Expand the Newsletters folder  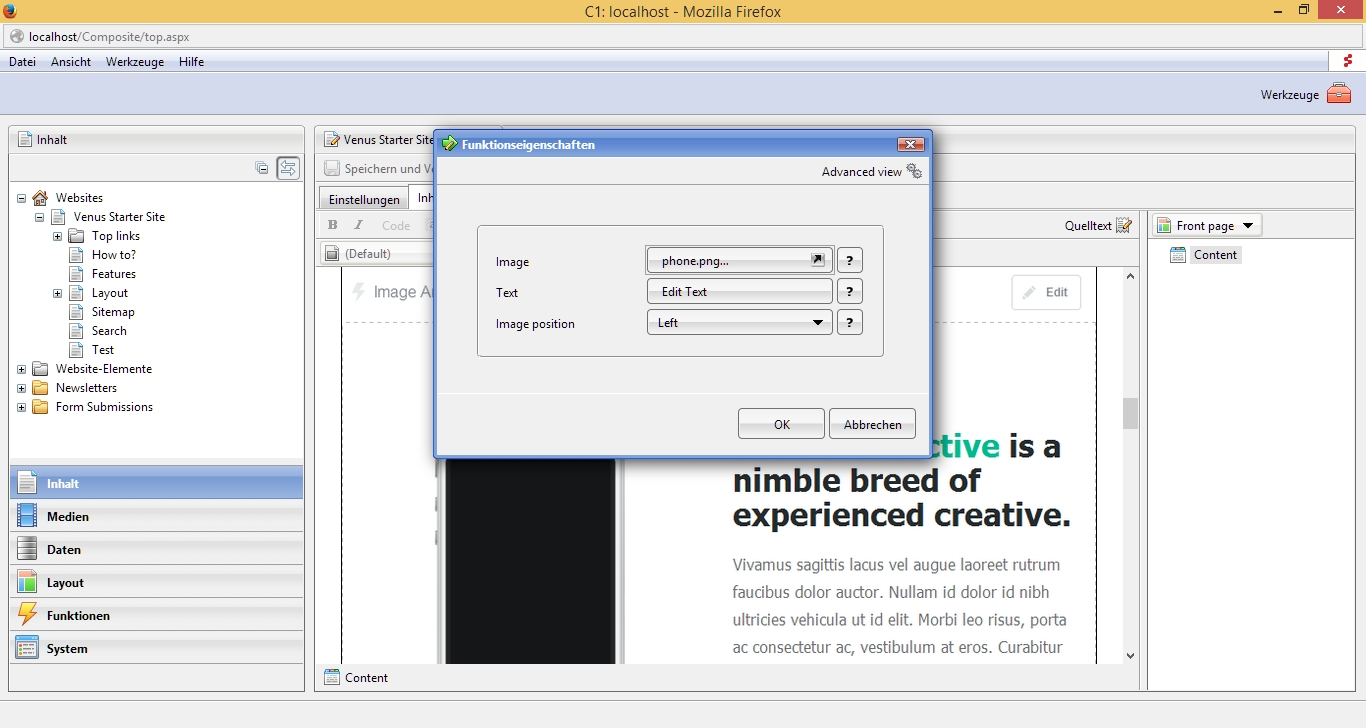[x=22, y=388]
